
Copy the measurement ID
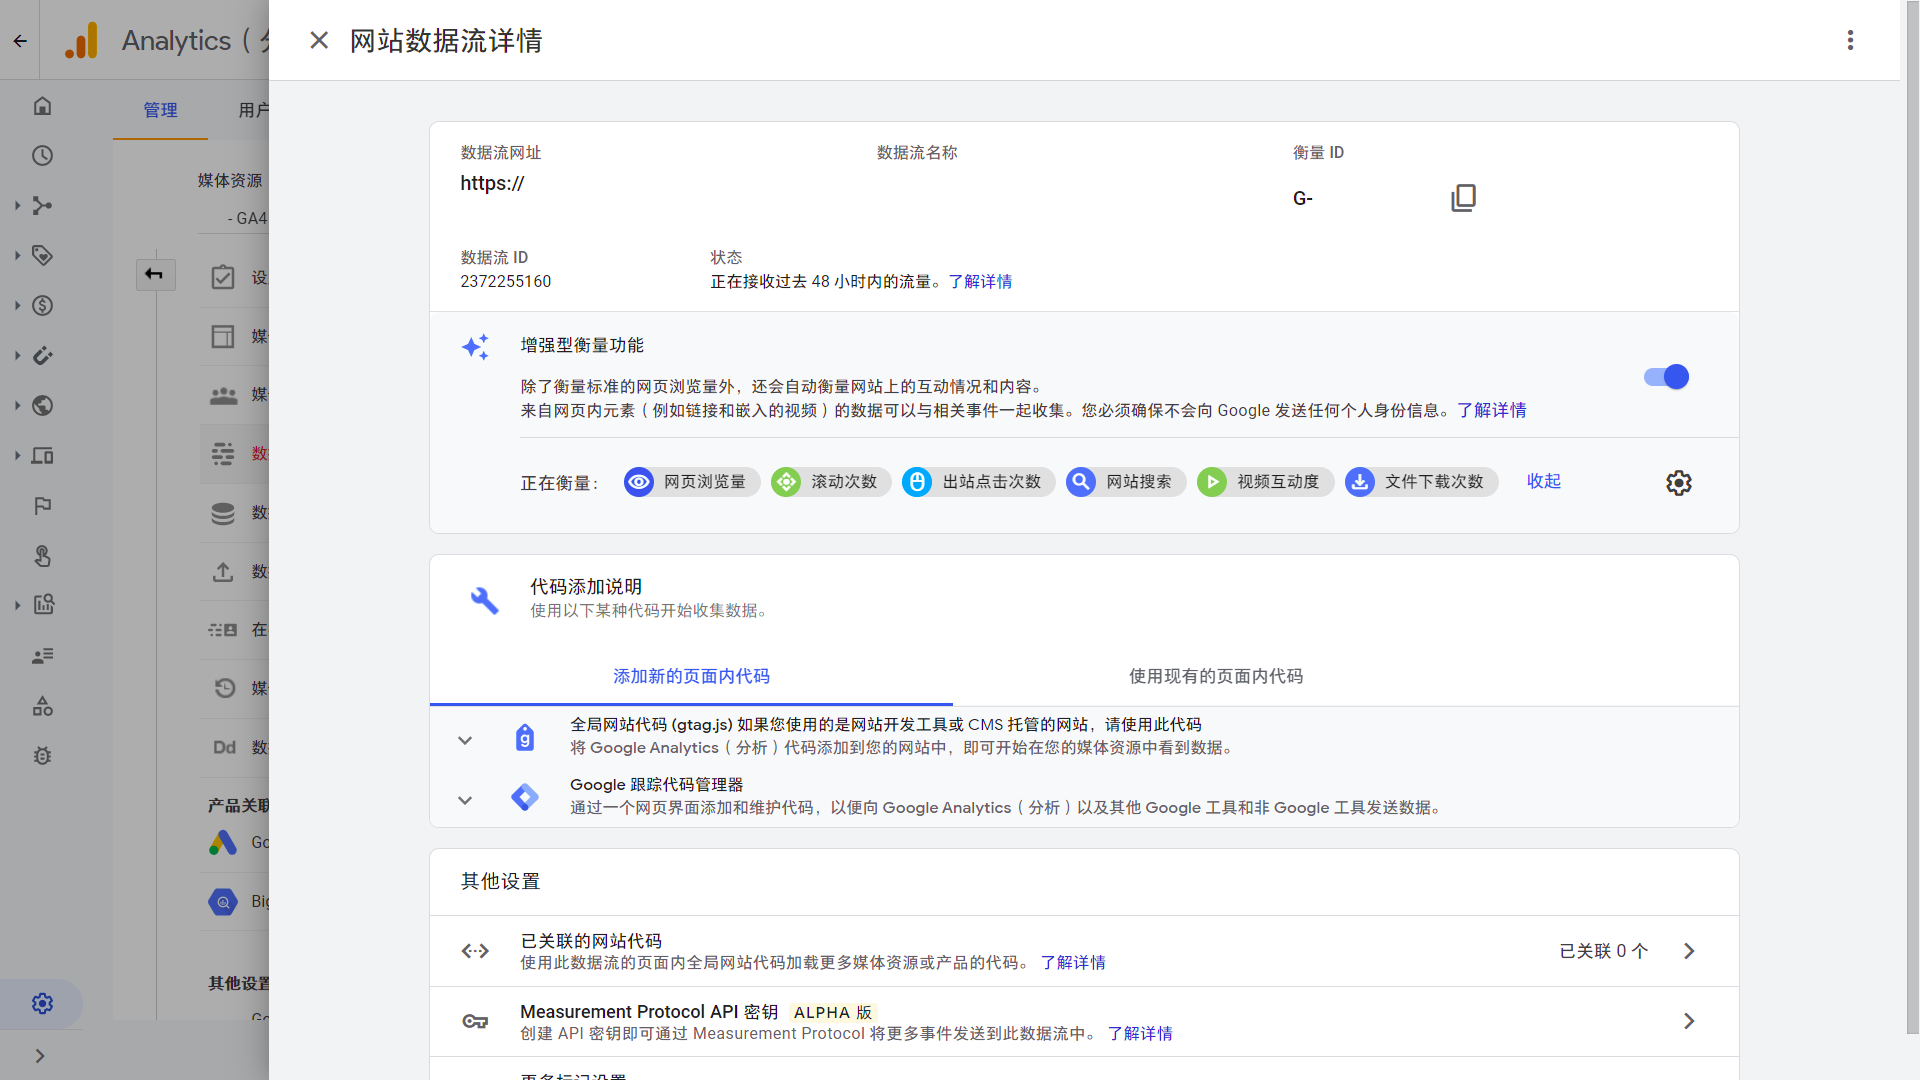pyautogui.click(x=1463, y=198)
